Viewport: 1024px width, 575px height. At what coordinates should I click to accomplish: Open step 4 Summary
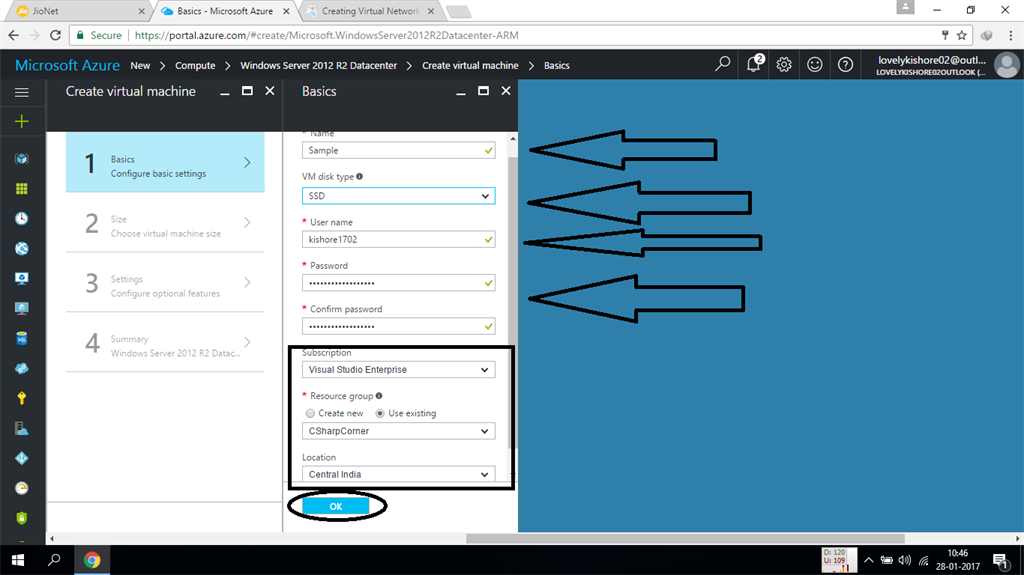point(165,342)
